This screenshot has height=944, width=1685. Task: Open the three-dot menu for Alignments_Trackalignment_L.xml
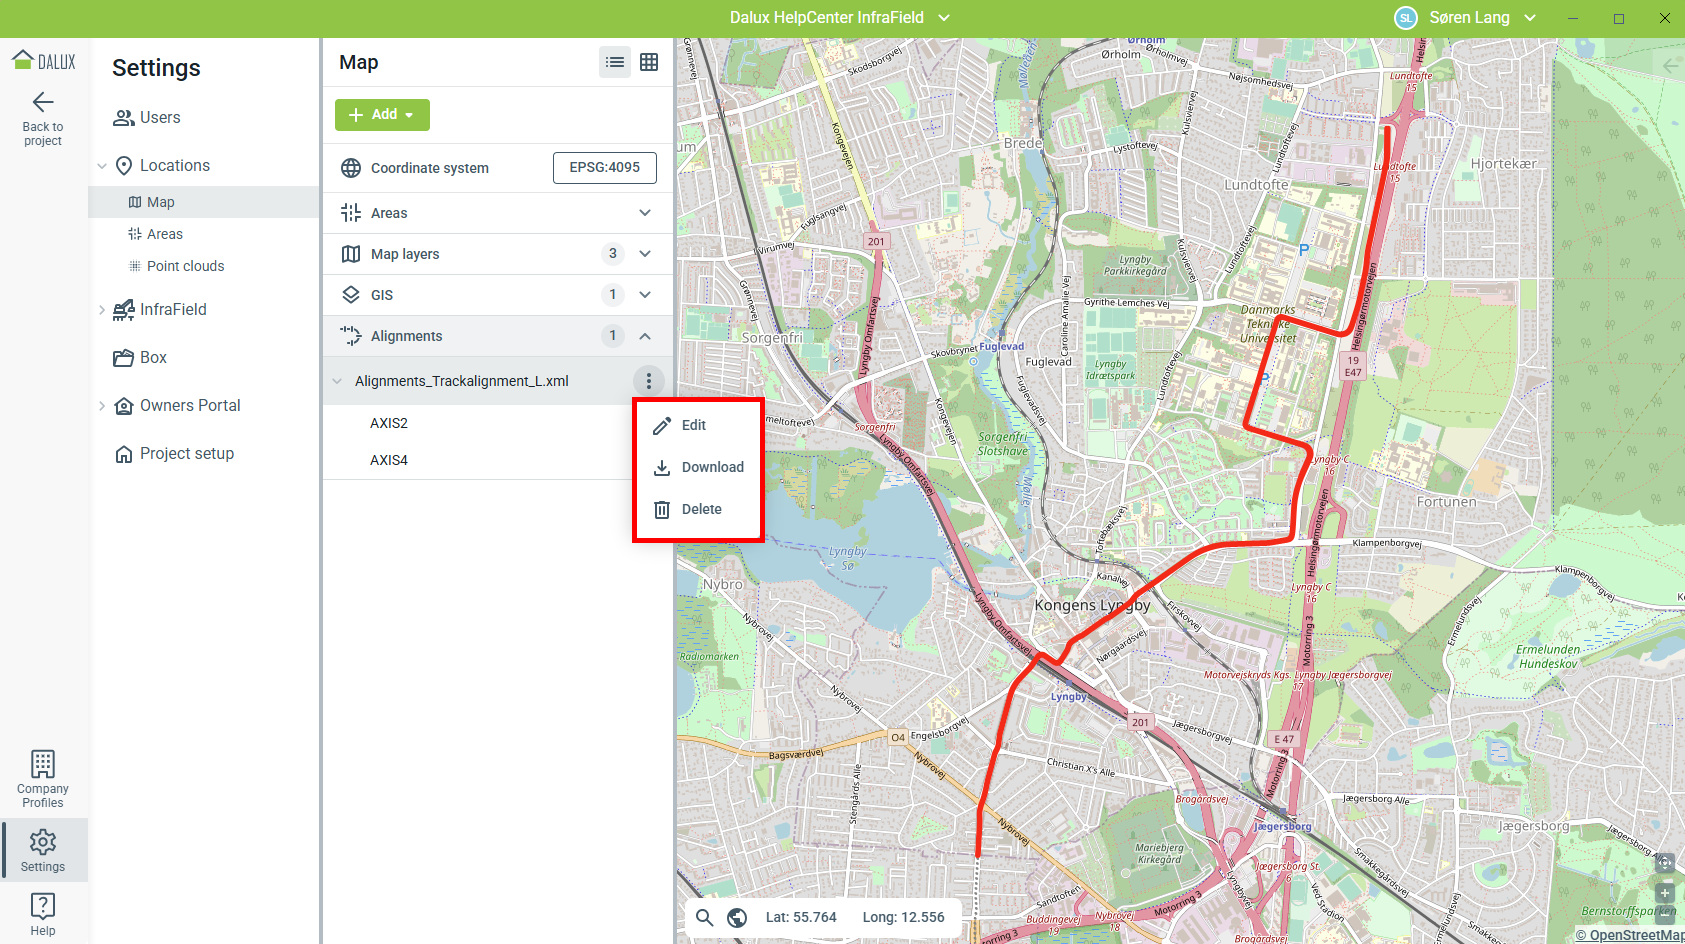(x=648, y=381)
